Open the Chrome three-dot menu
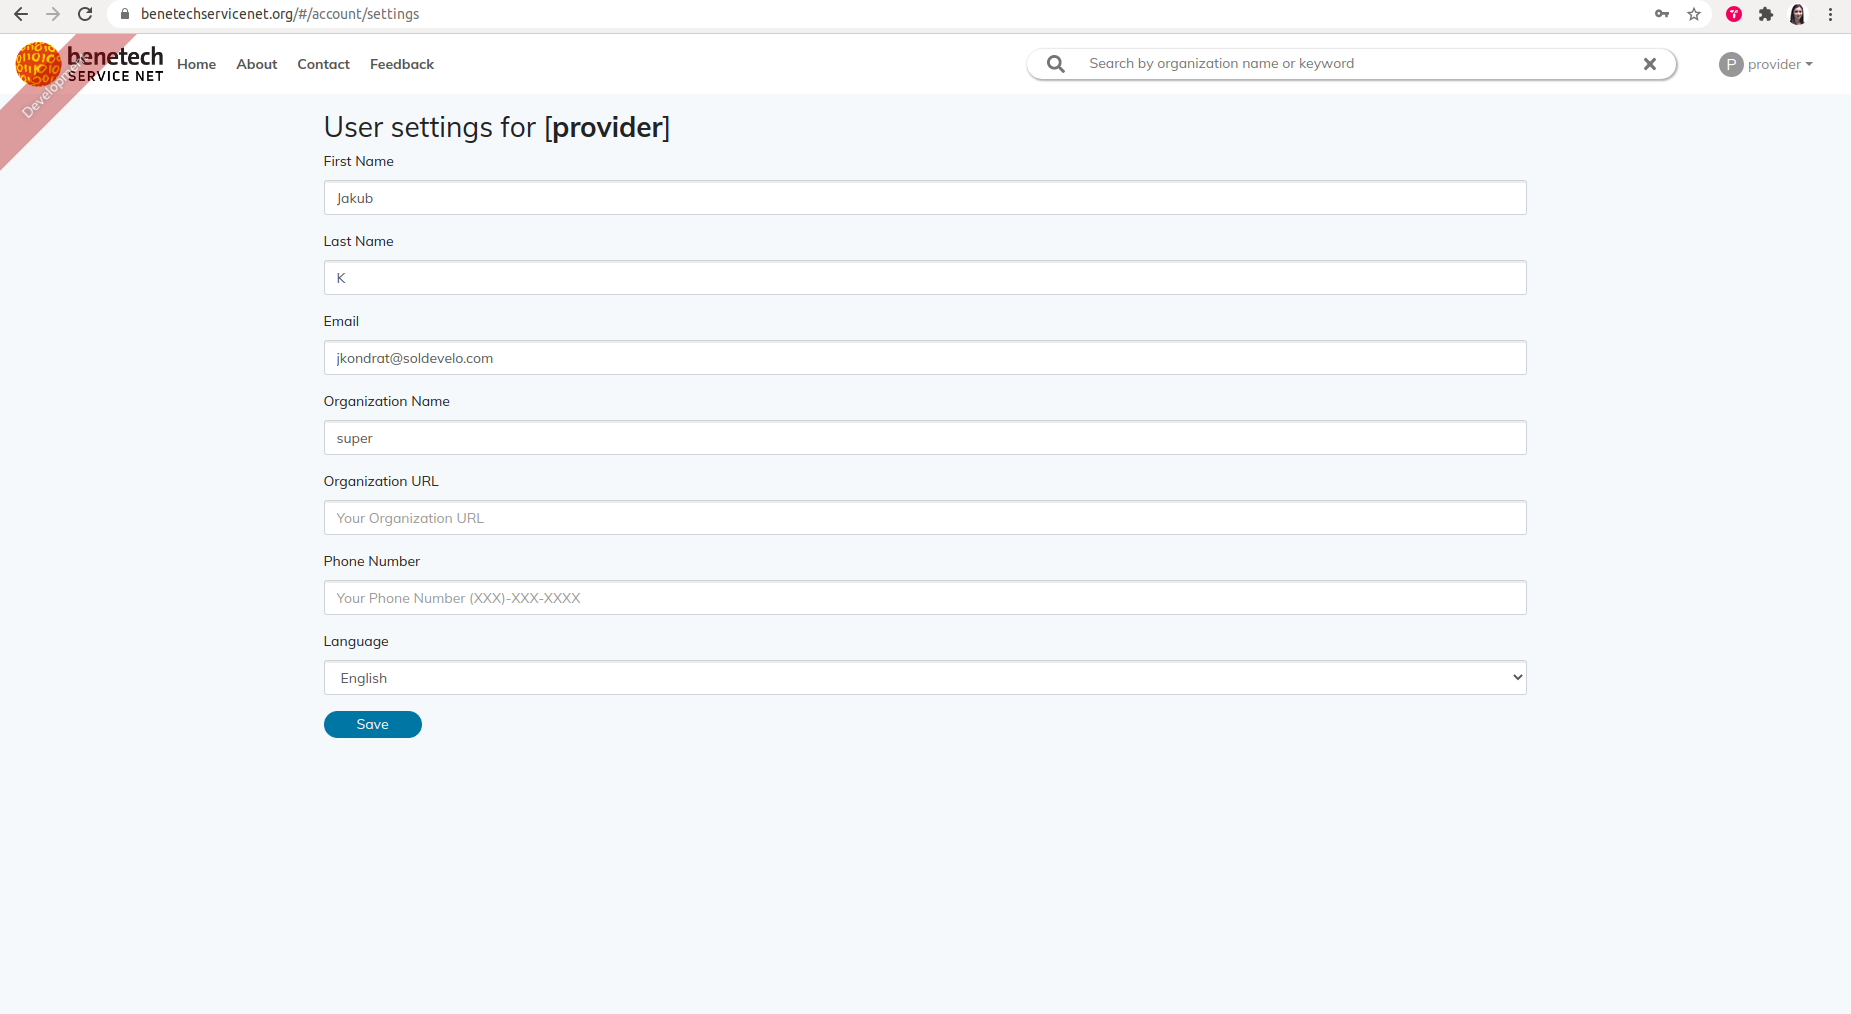Image resolution: width=1851 pixels, height=1014 pixels. point(1831,14)
